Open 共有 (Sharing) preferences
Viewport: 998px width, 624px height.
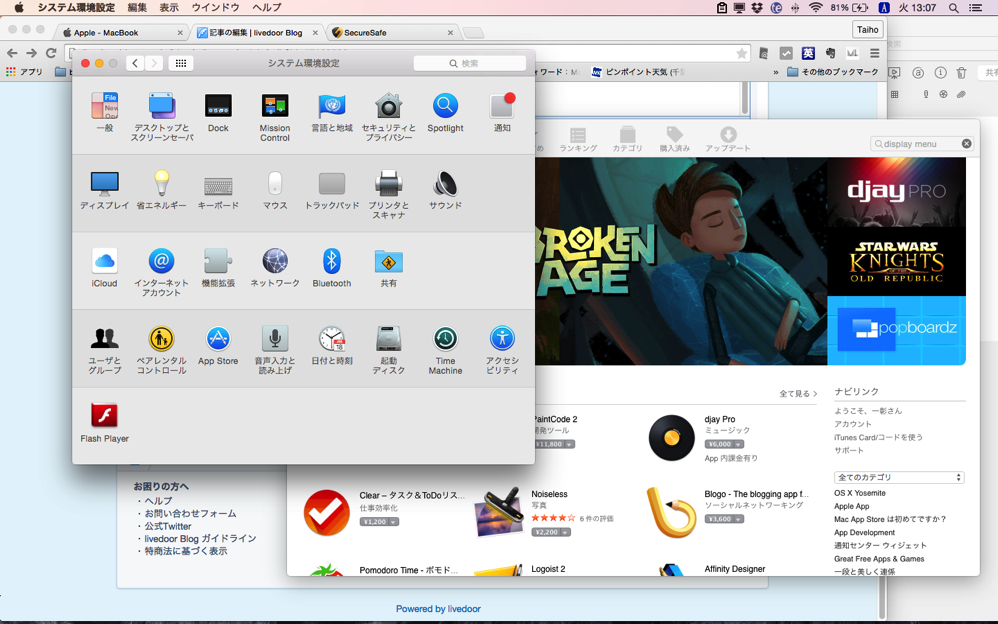click(x=388, y=267)
